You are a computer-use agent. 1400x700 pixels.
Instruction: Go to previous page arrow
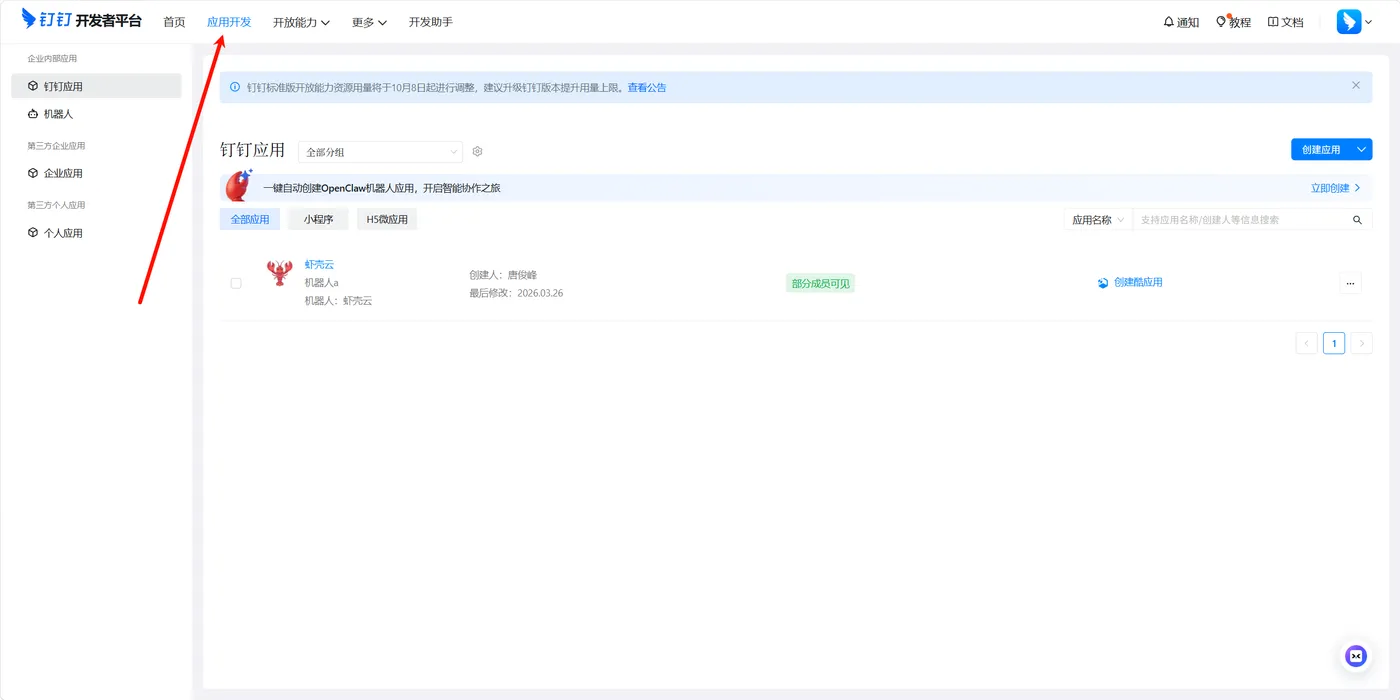(1306, 343)
